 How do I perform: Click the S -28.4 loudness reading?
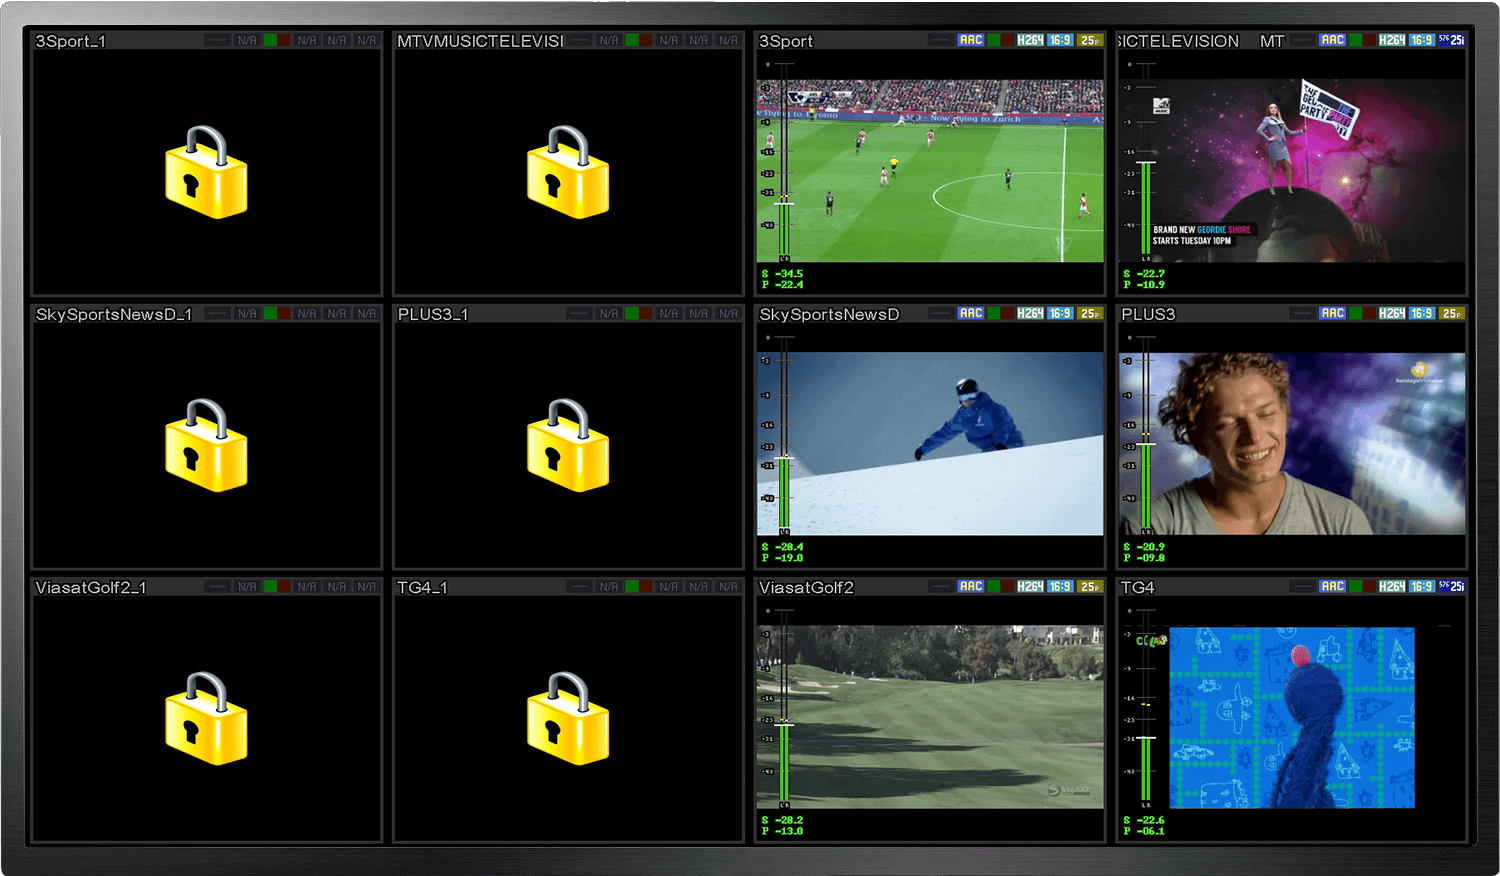click(782, 546)
